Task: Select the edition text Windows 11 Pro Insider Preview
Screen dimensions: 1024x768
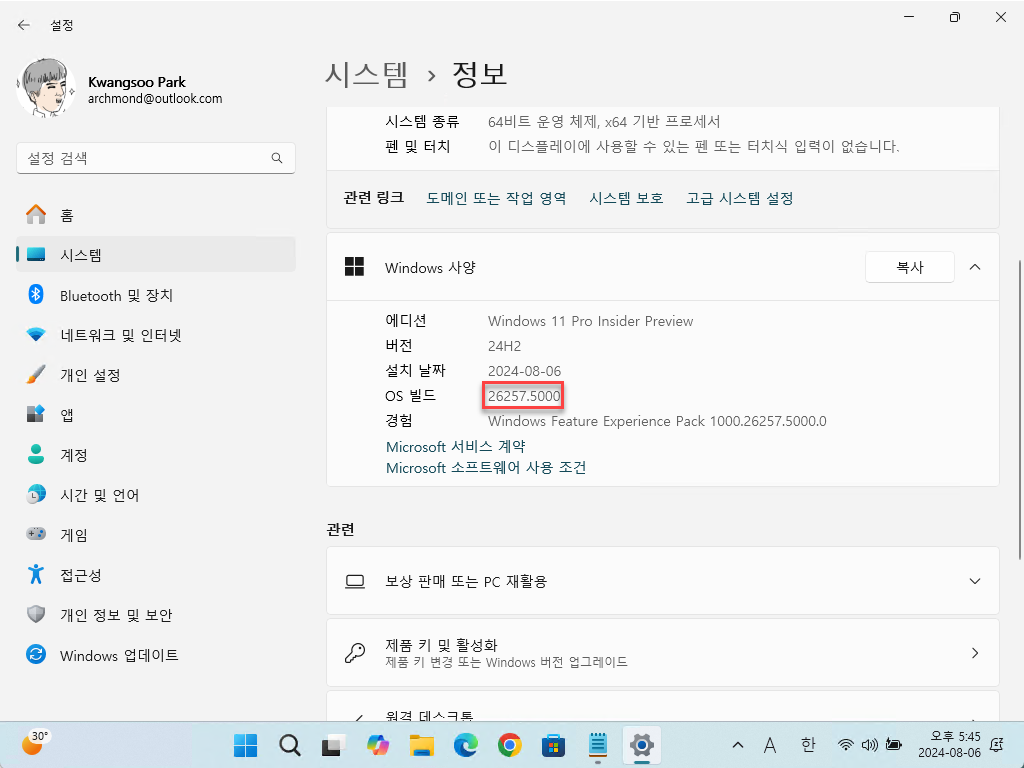Action: point(590,321)
